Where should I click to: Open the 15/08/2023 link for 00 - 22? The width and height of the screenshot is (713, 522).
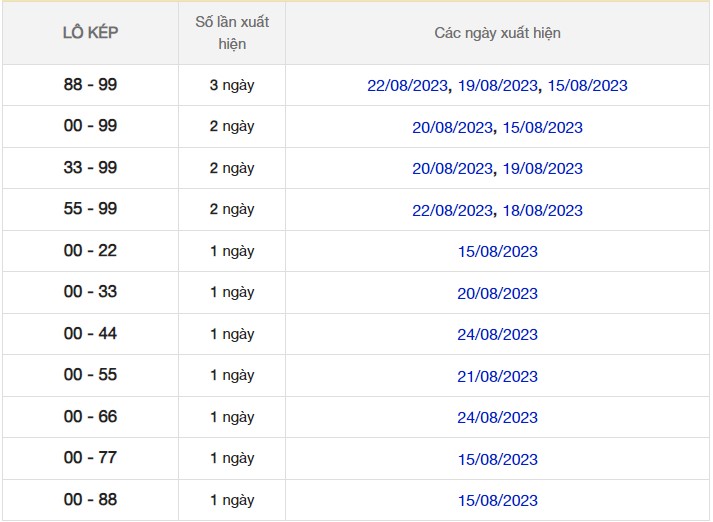point(498,252)
